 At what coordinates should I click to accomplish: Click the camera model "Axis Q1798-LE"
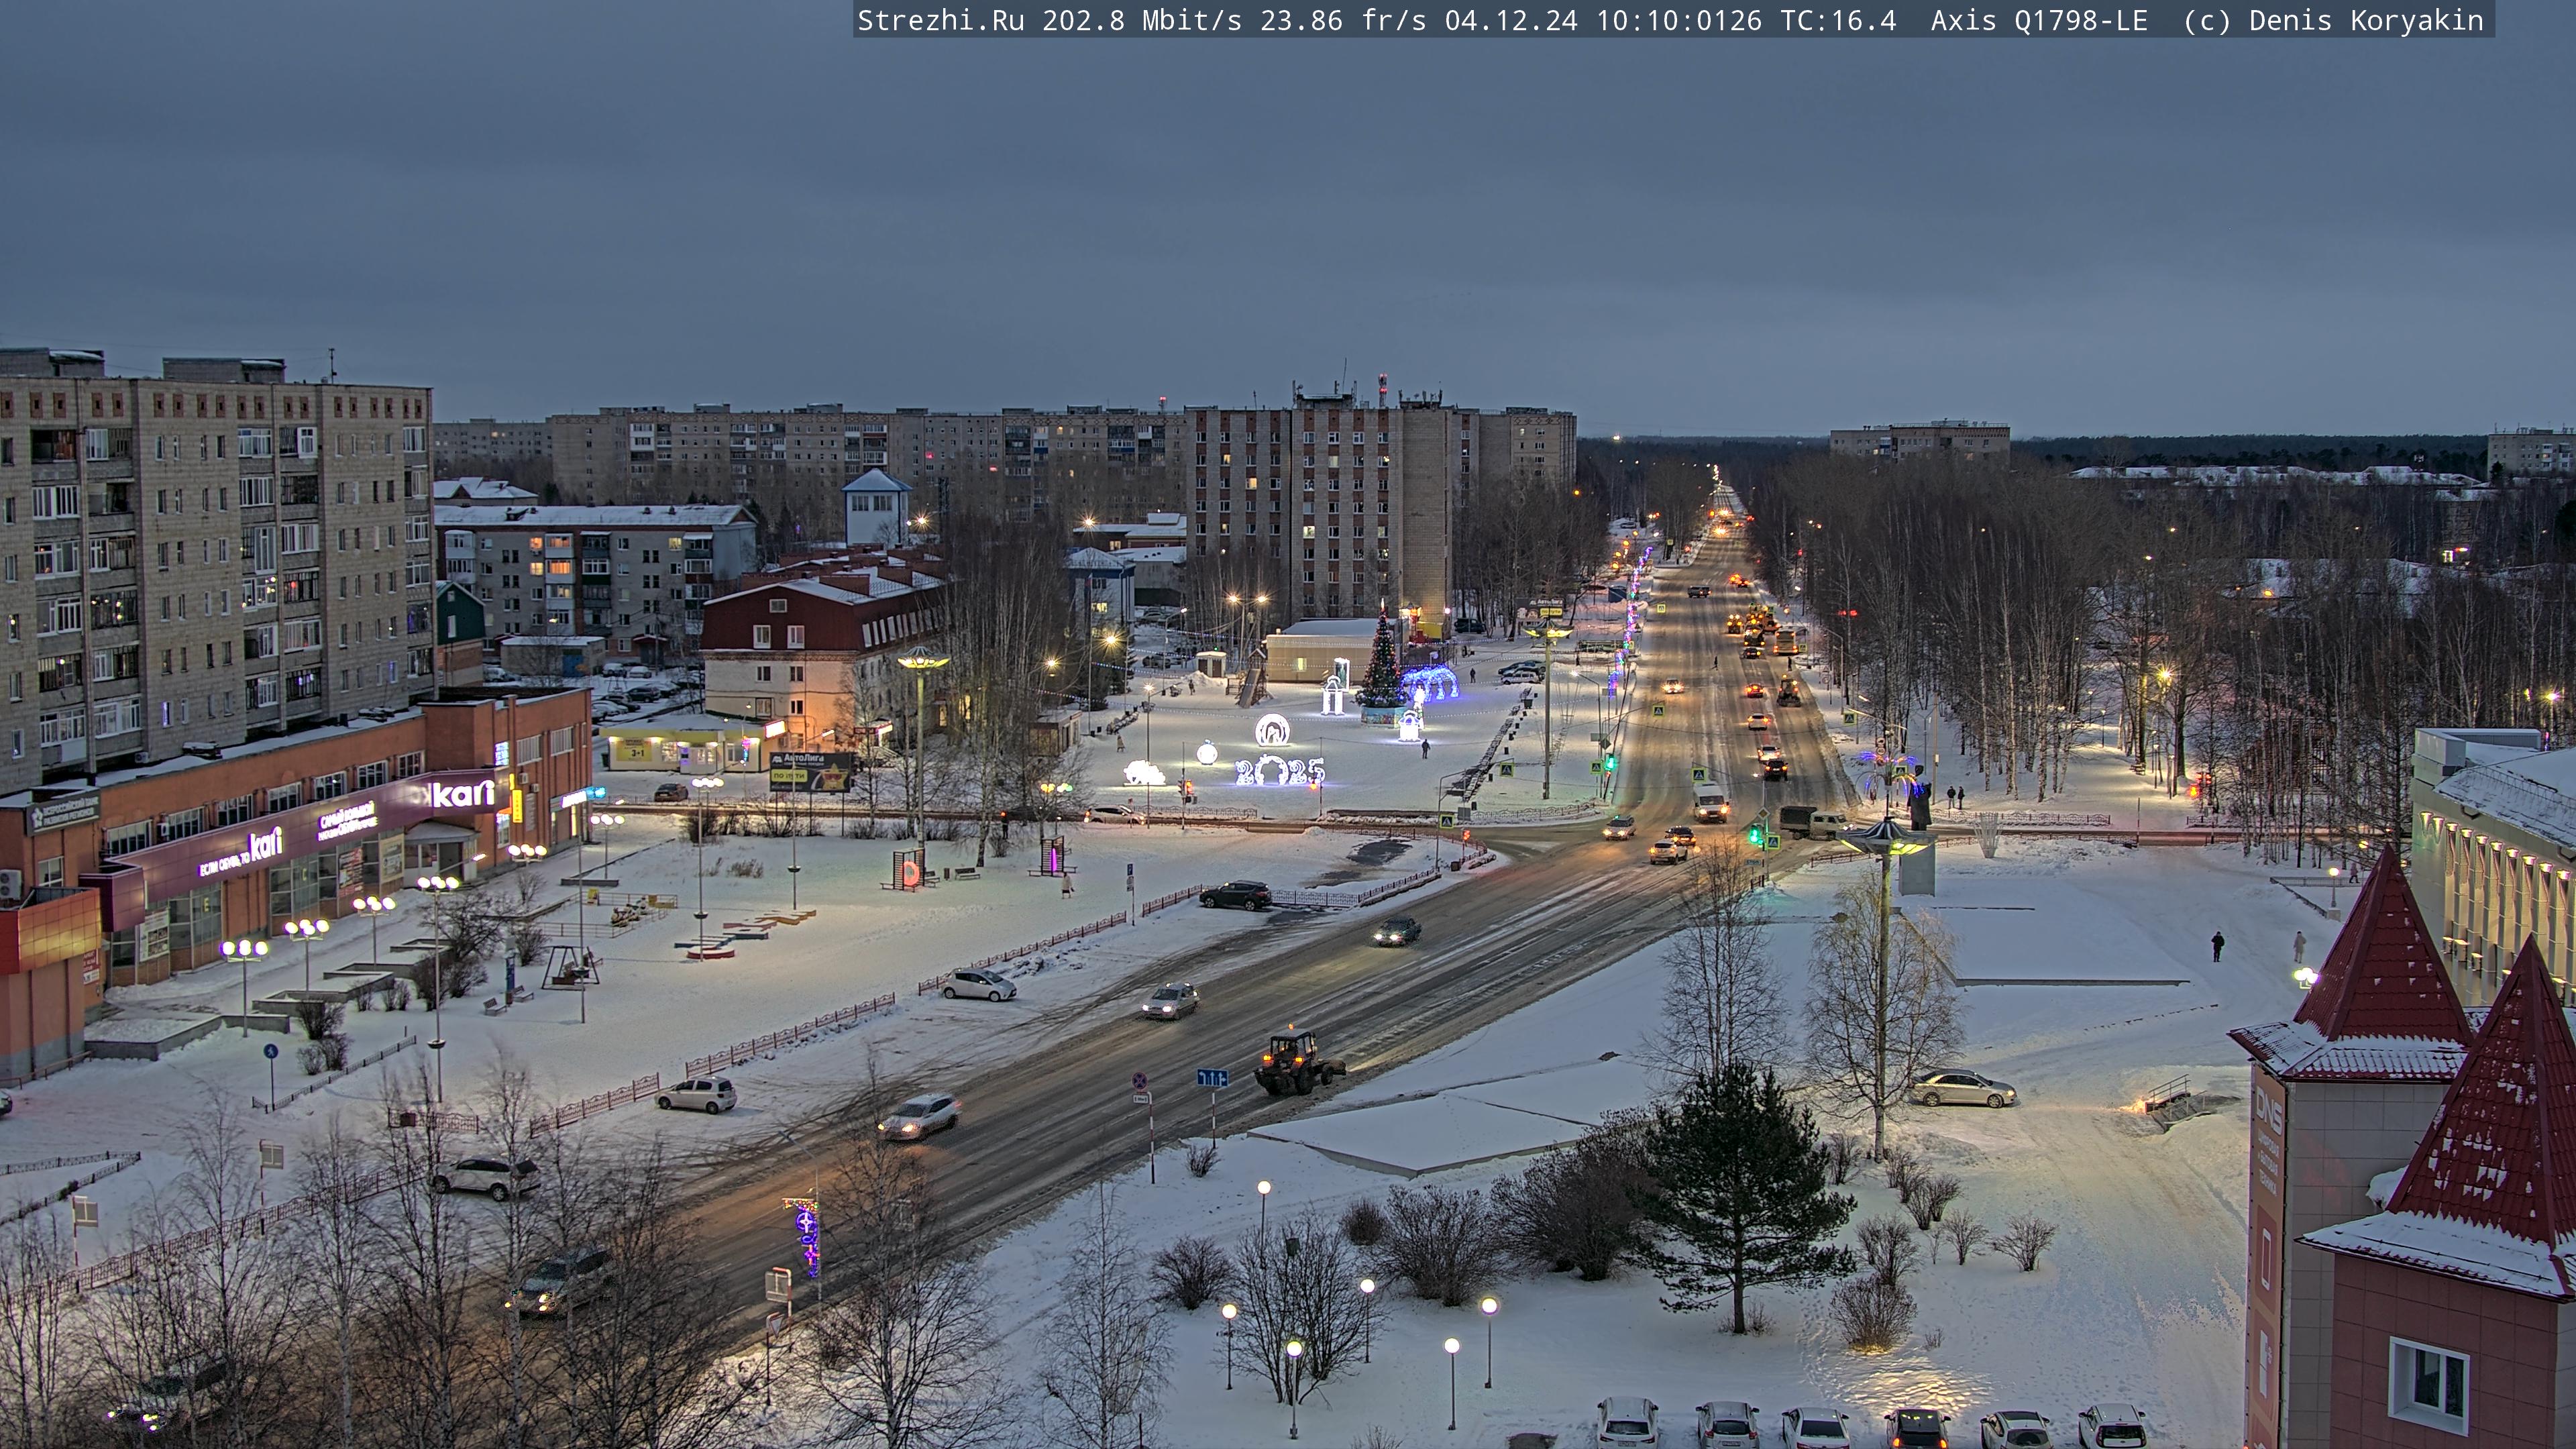(2039, 21)
